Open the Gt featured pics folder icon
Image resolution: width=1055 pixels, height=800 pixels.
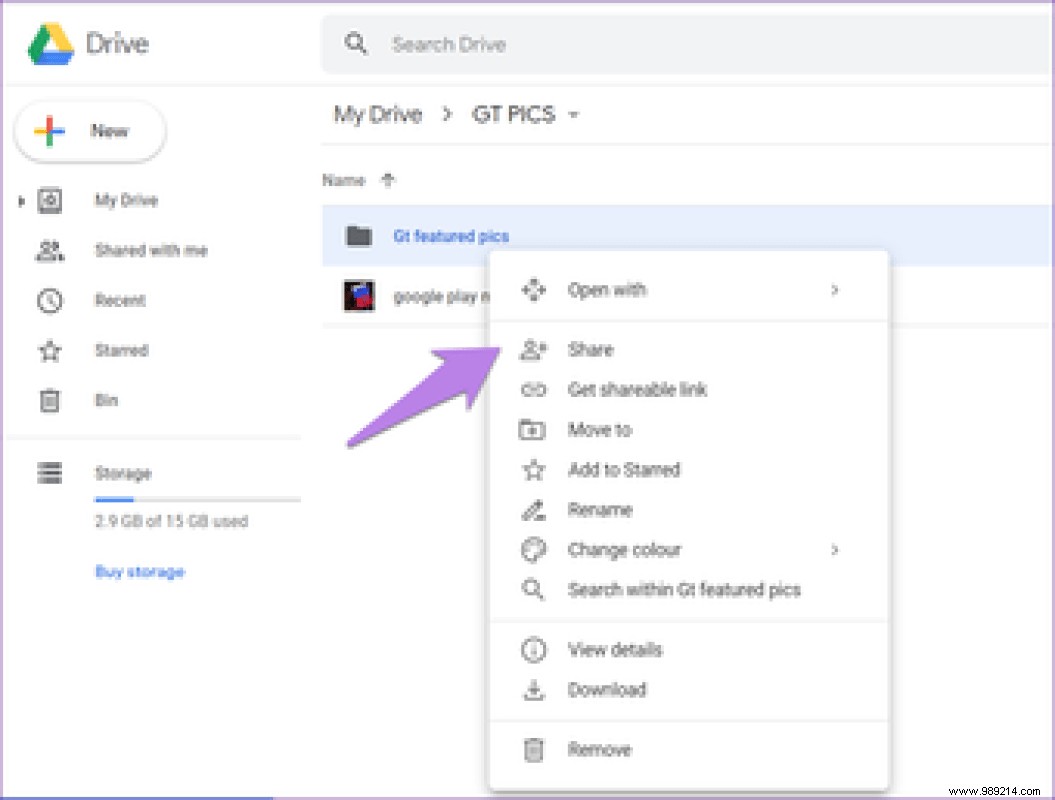point(361,235)
